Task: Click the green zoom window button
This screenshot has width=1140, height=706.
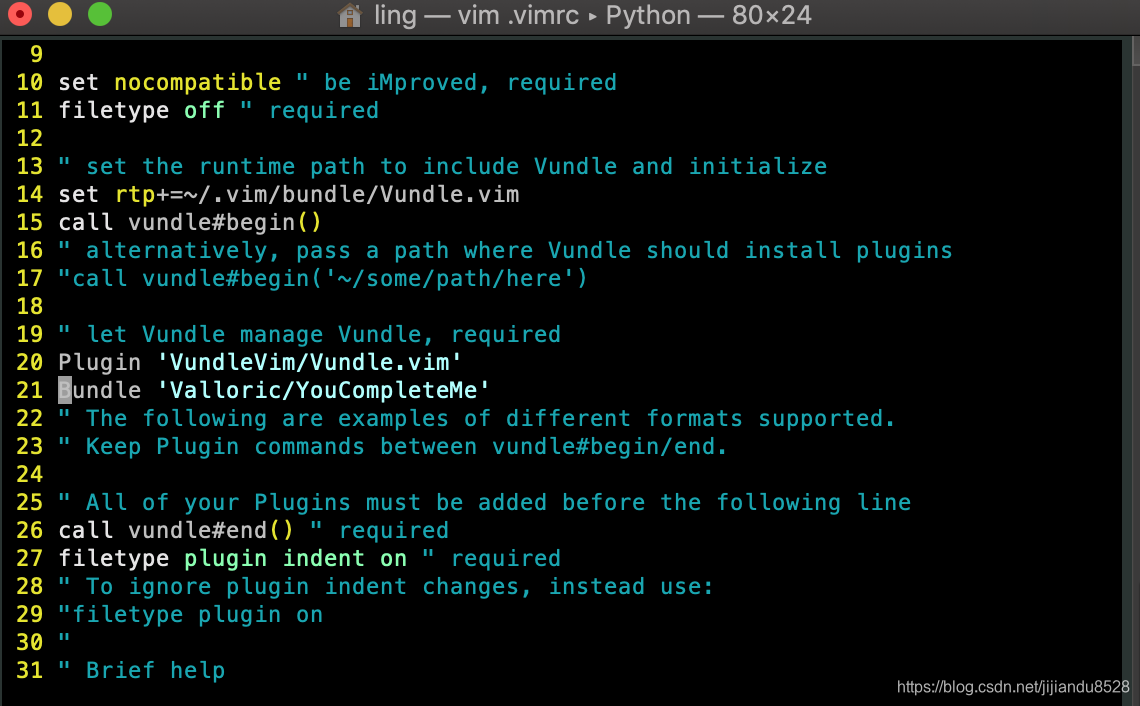Action: (100, 14)
